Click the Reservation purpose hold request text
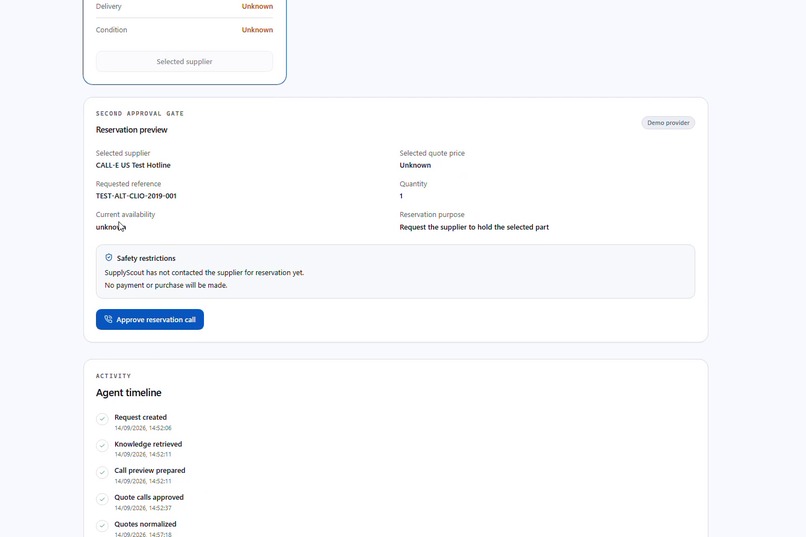Image resolution: width=806 pixels, height=537 pixels. (474, 227)
